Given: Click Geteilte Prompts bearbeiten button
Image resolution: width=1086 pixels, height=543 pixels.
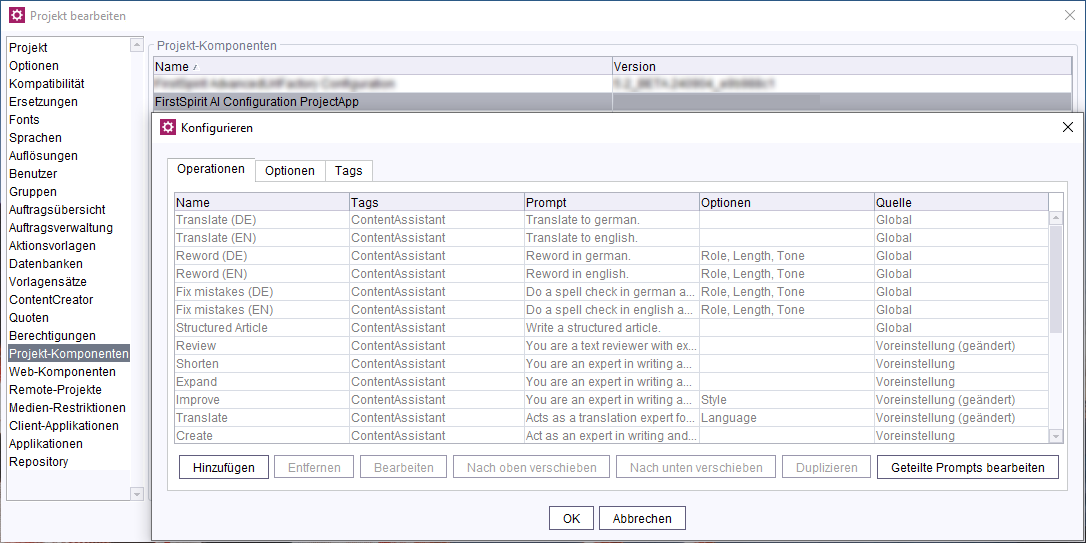Looking at the screenshot, I should 968,468.
